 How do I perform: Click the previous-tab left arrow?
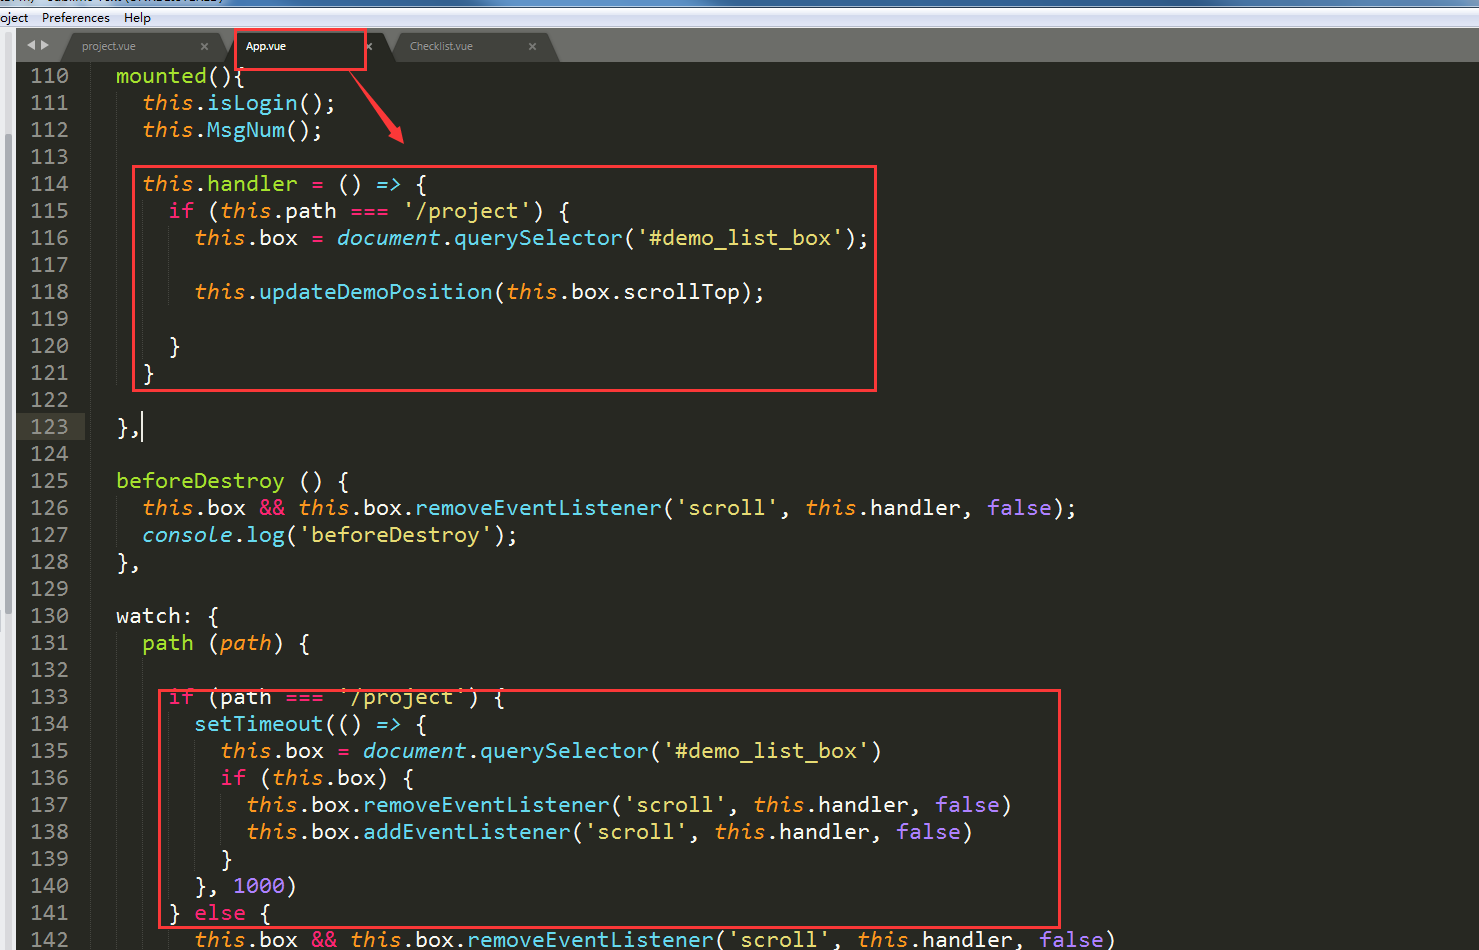(31, 45)
